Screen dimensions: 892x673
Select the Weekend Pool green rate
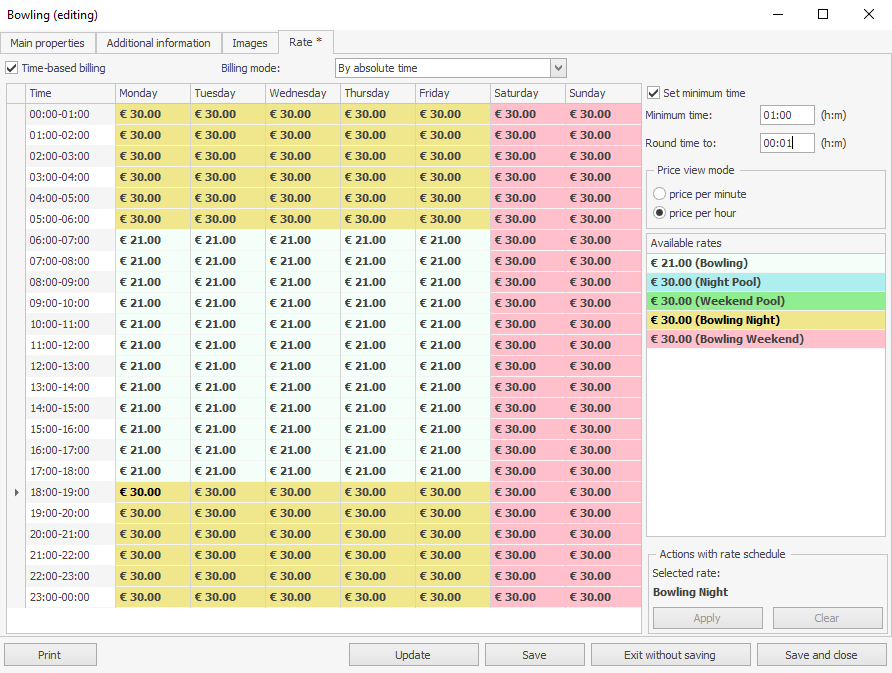point(765,301)
